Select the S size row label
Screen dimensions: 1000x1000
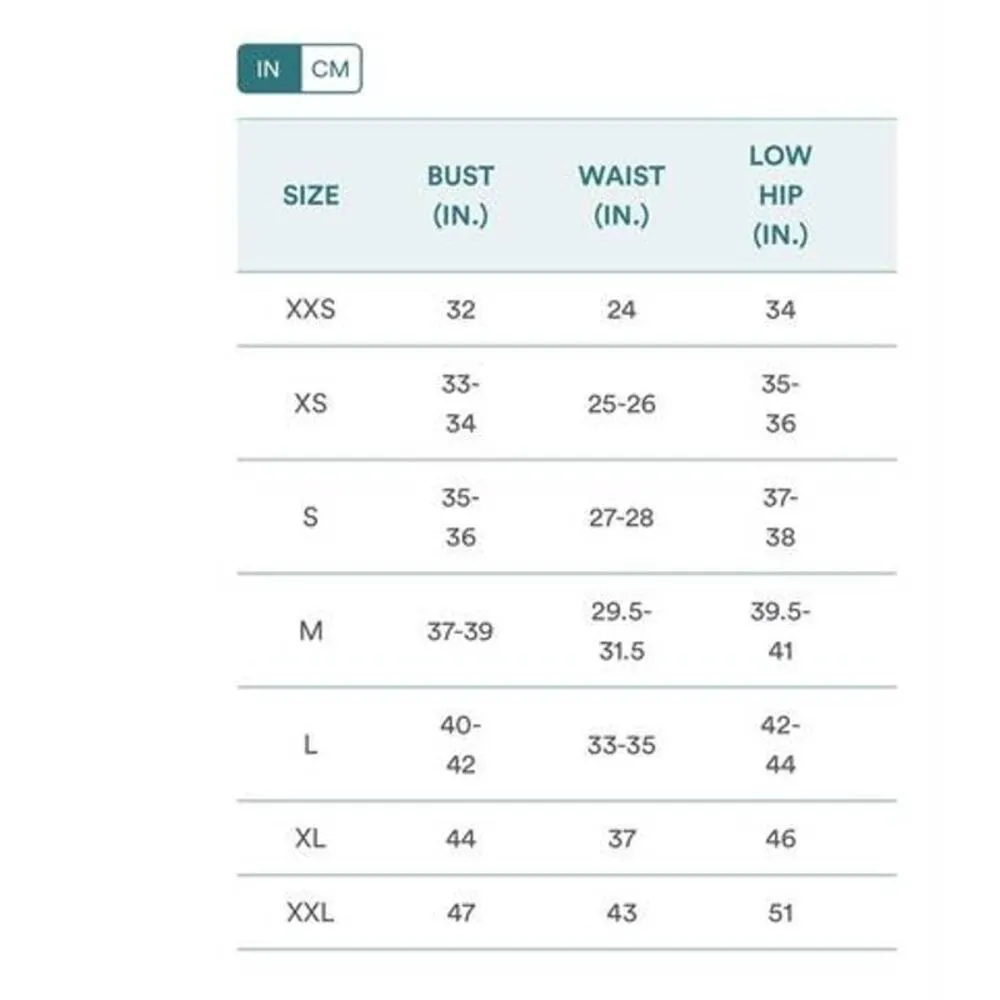(310, 518)
